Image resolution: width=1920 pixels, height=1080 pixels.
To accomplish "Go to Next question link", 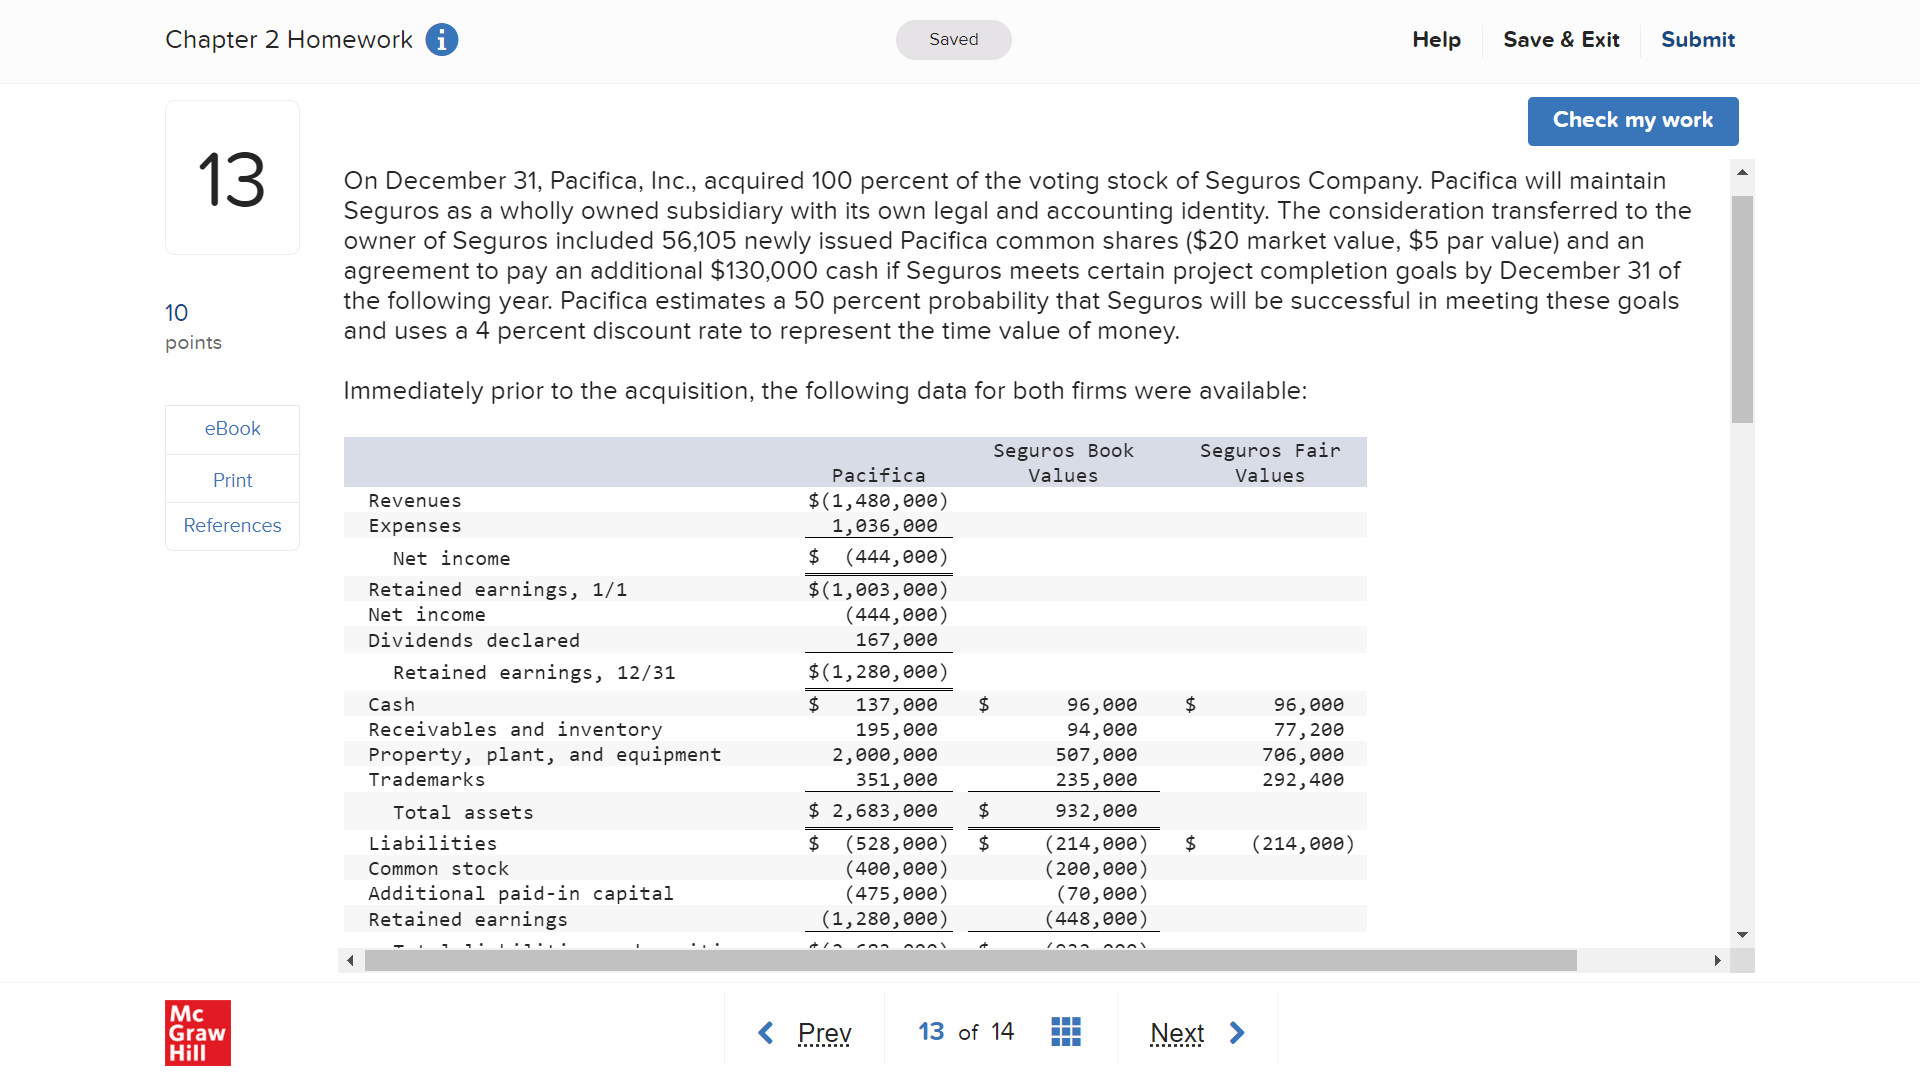I will (1177, 1032).
